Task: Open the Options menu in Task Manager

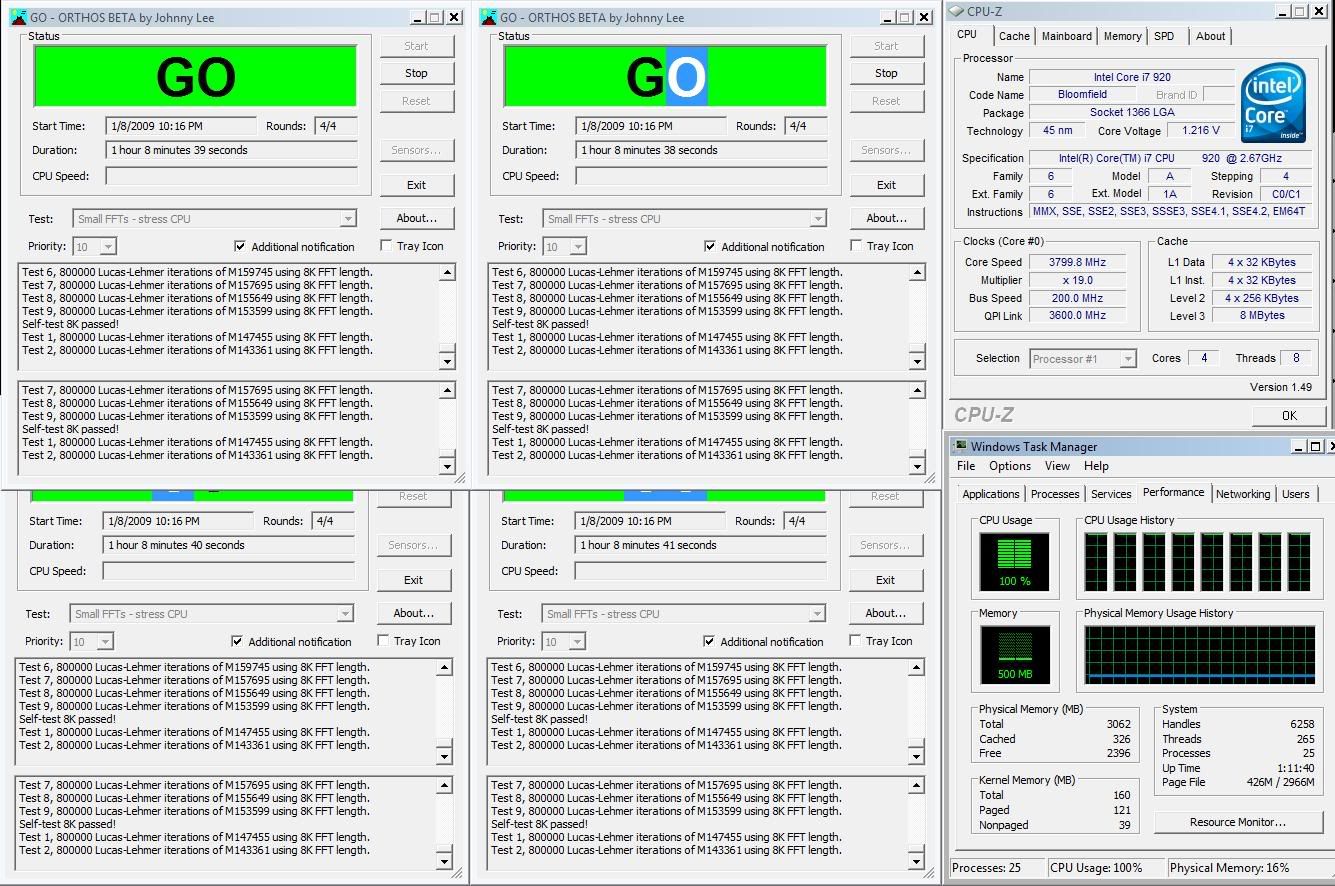Action: click(x=1010, y=466)
